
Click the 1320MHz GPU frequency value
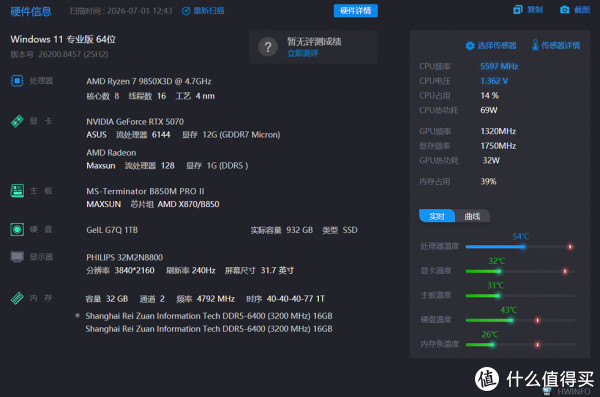click(x=498, y=131)
